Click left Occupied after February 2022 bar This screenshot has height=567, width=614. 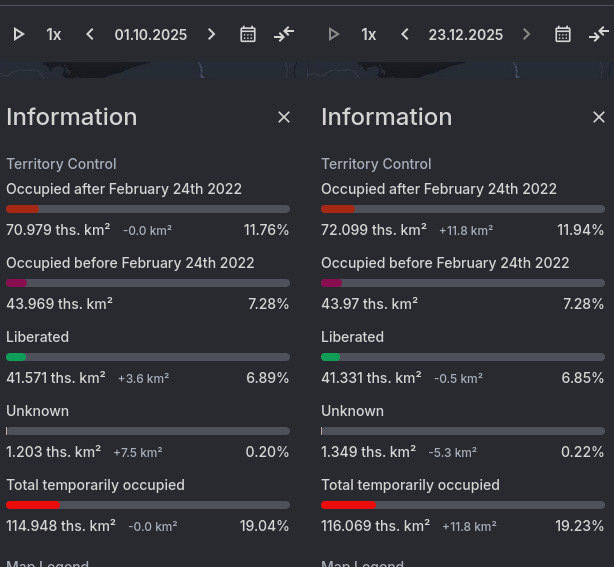point(148,209)
